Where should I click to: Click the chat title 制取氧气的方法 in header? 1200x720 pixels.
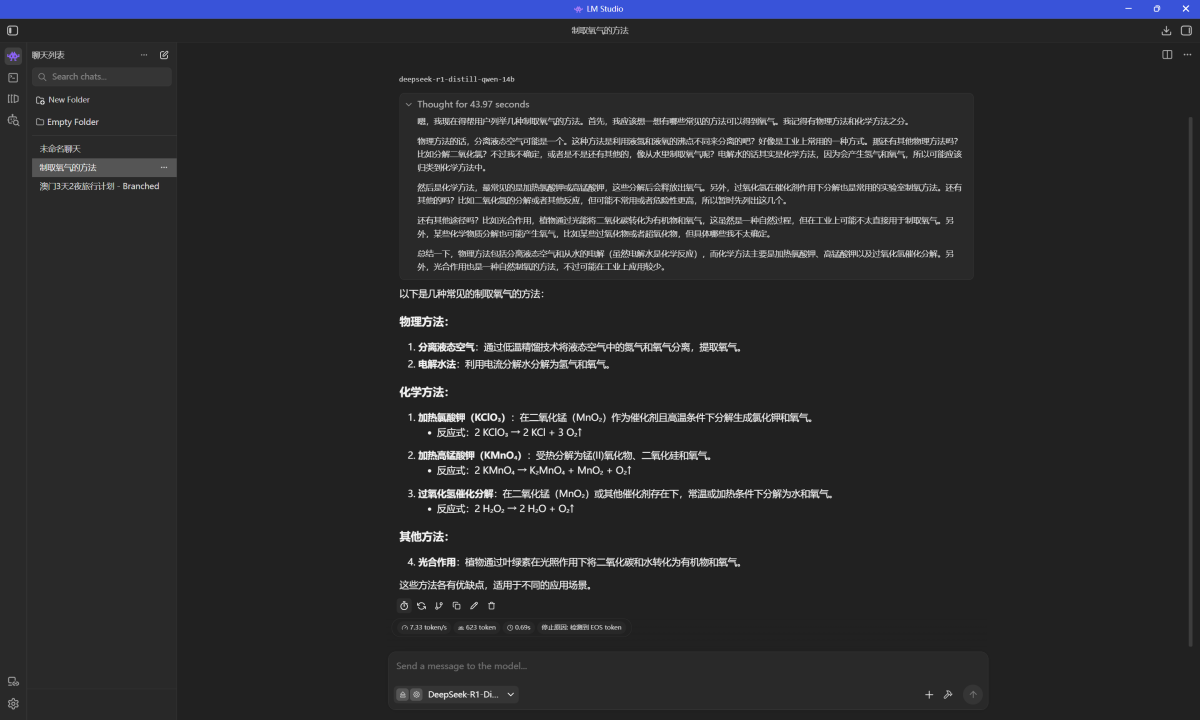[x=600, y=31]
